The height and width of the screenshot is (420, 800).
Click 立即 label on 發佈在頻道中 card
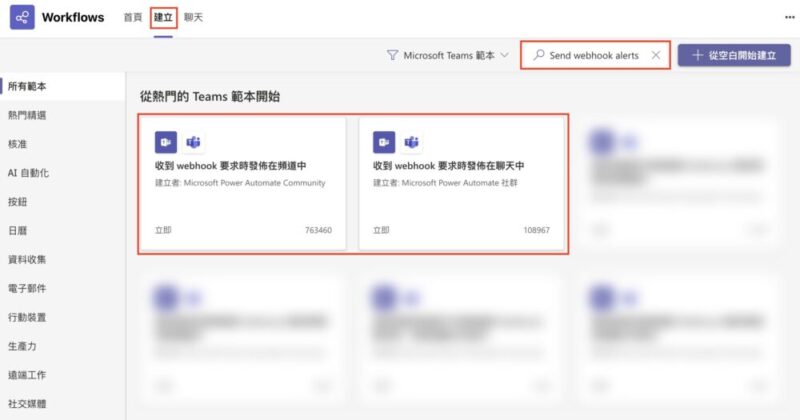coord(163,230)
